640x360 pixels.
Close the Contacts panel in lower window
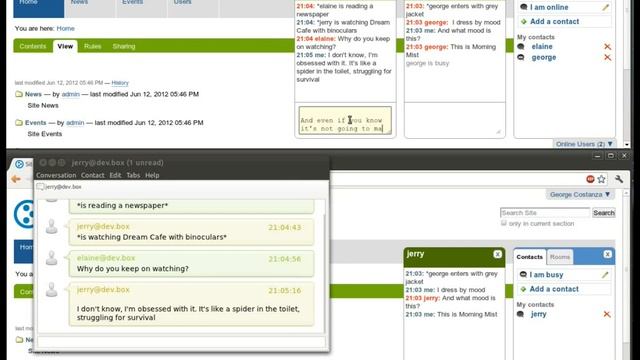607,254
